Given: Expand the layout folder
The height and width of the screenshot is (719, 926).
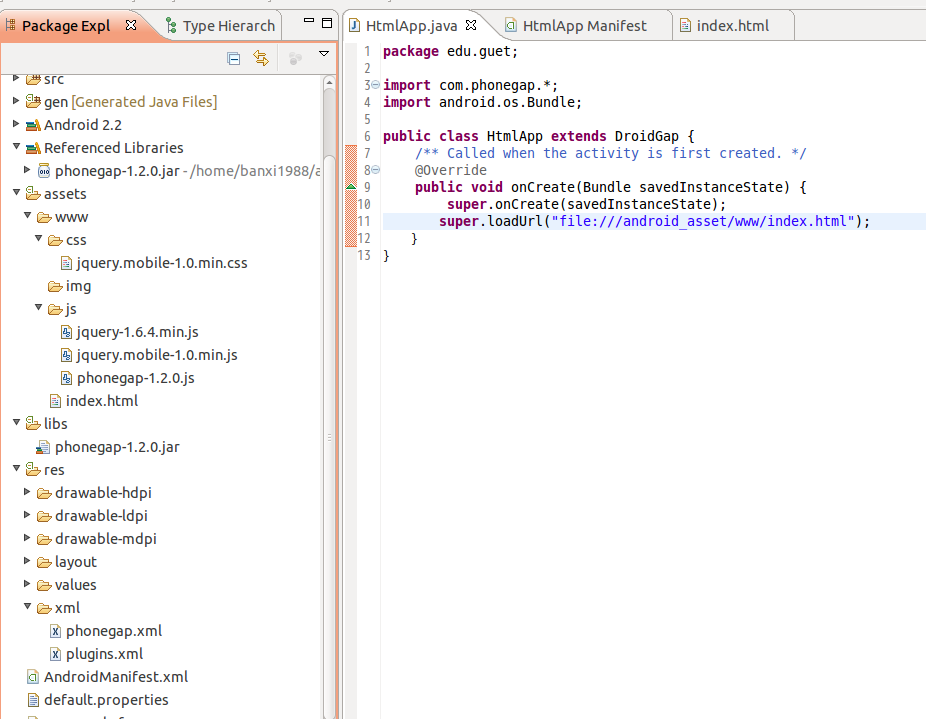Looking at the screenshot, I should tap(27, 561).
